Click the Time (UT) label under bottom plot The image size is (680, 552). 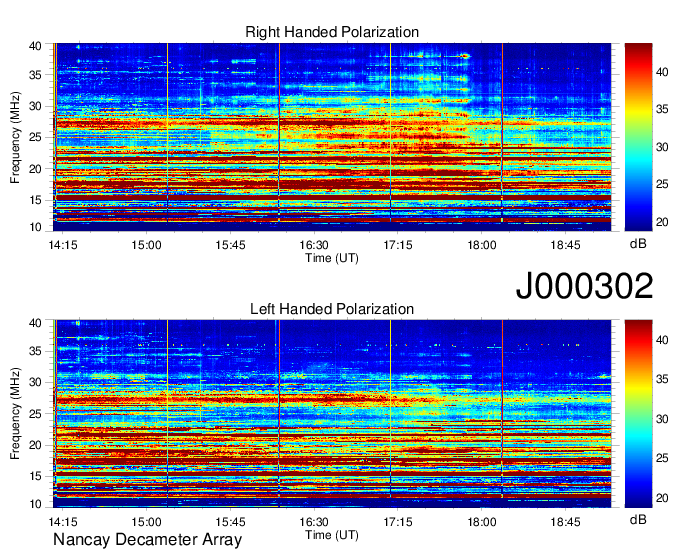332,535
